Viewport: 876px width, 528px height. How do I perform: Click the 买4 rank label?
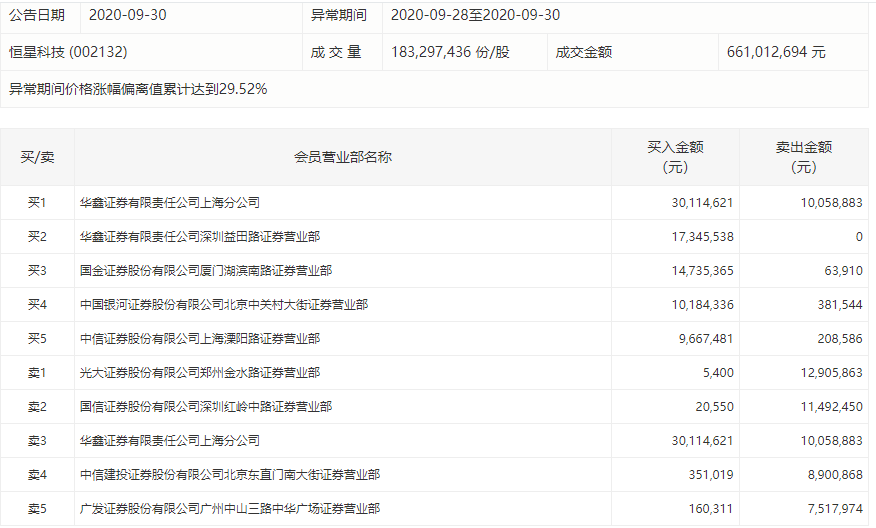(x=37, y=305)
